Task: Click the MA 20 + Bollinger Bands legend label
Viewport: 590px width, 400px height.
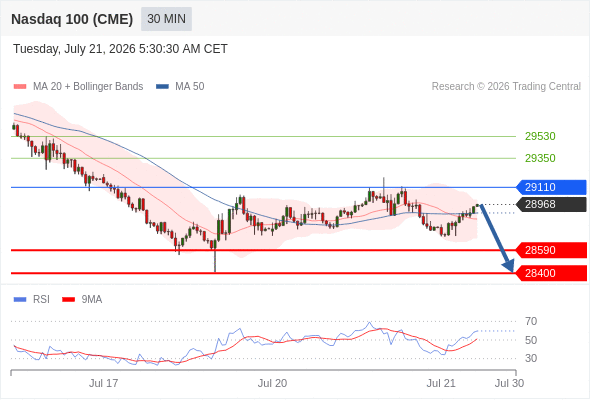Action: [88, 87]
